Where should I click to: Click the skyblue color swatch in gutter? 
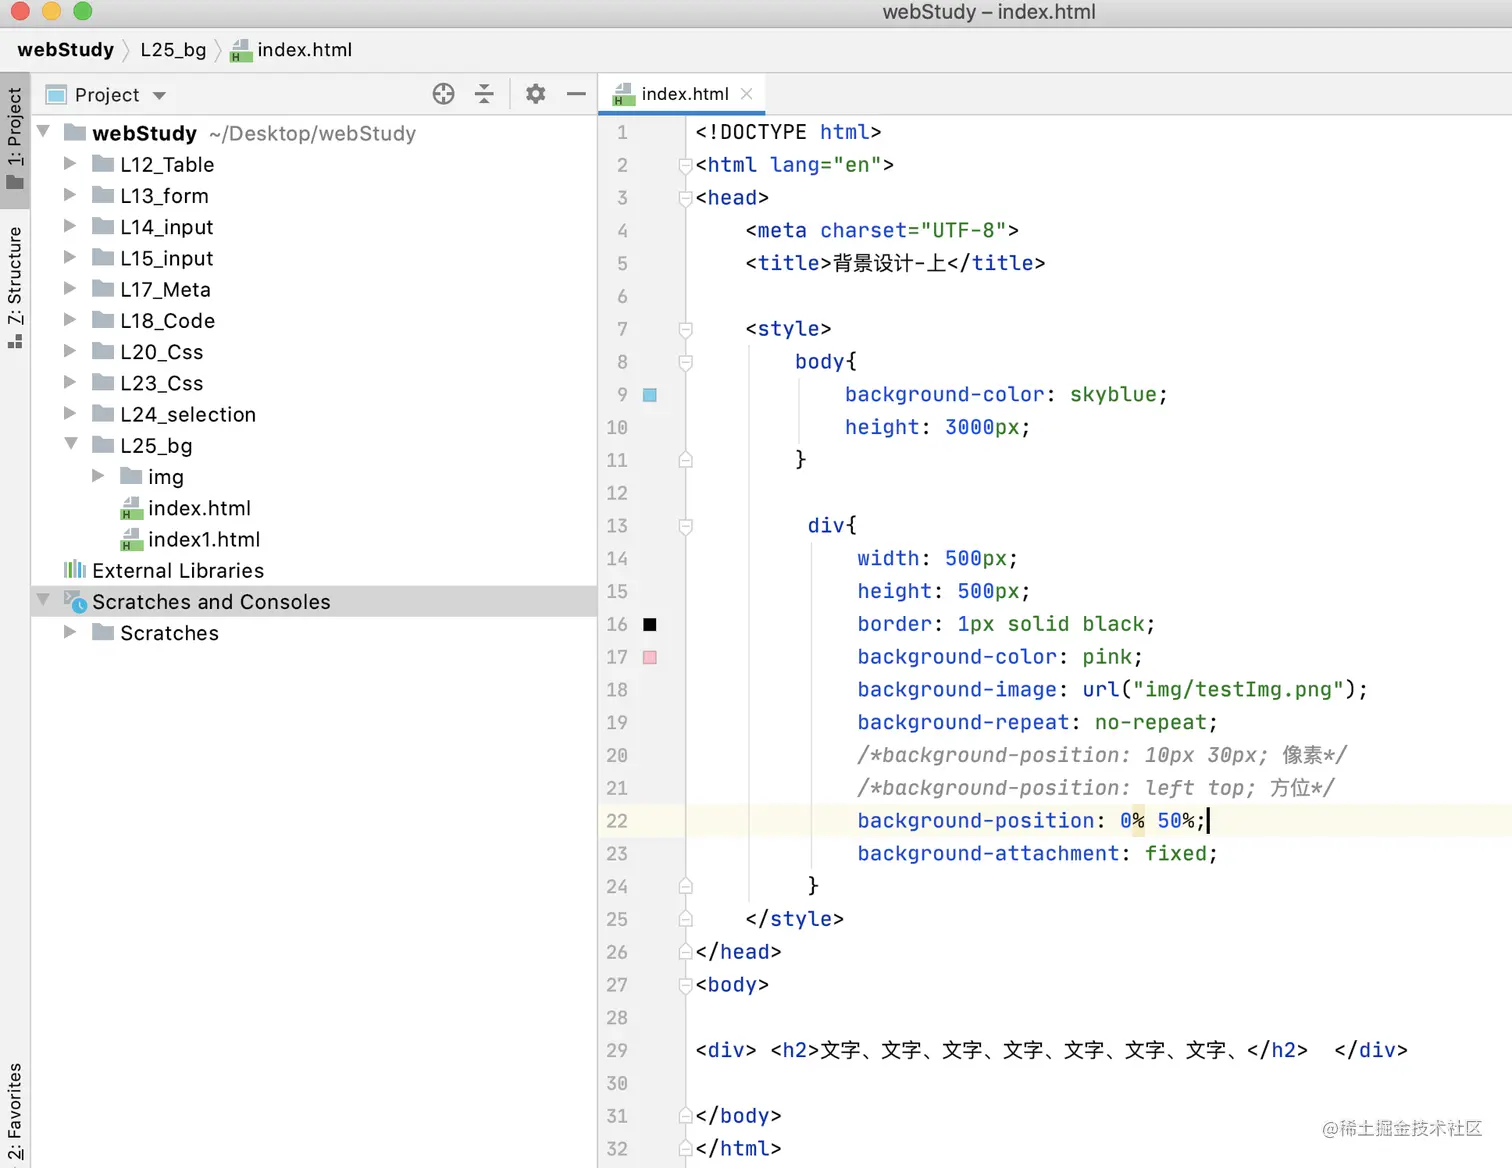[650, 395]
